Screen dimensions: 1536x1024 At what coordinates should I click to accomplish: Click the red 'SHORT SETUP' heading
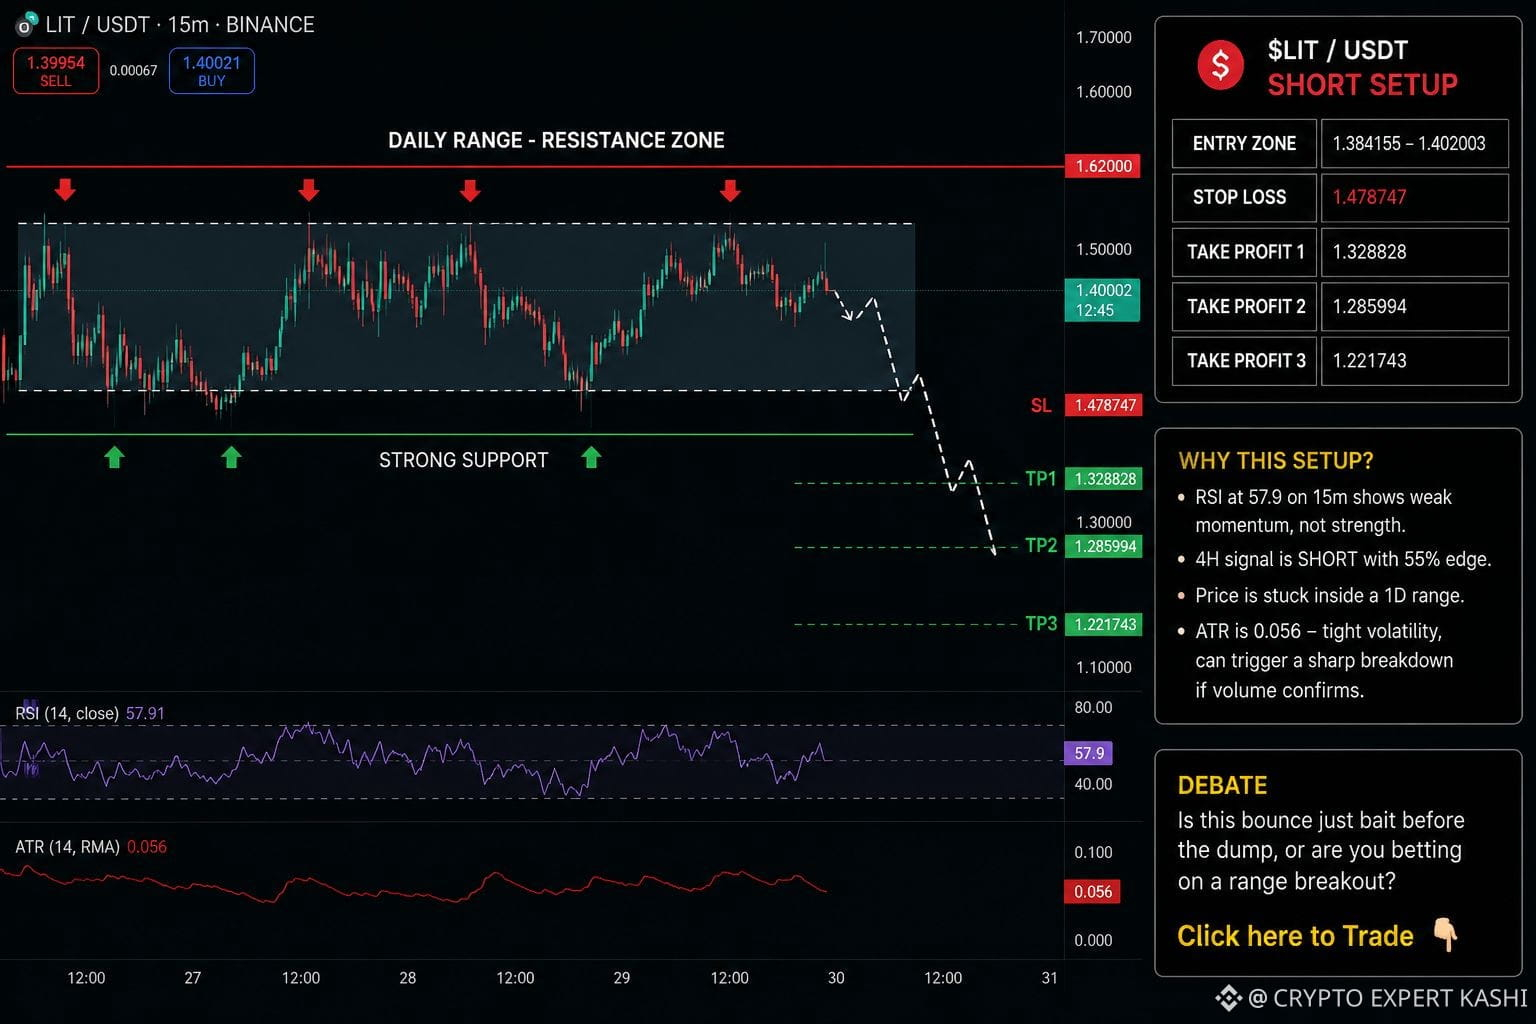(1363, 85)
